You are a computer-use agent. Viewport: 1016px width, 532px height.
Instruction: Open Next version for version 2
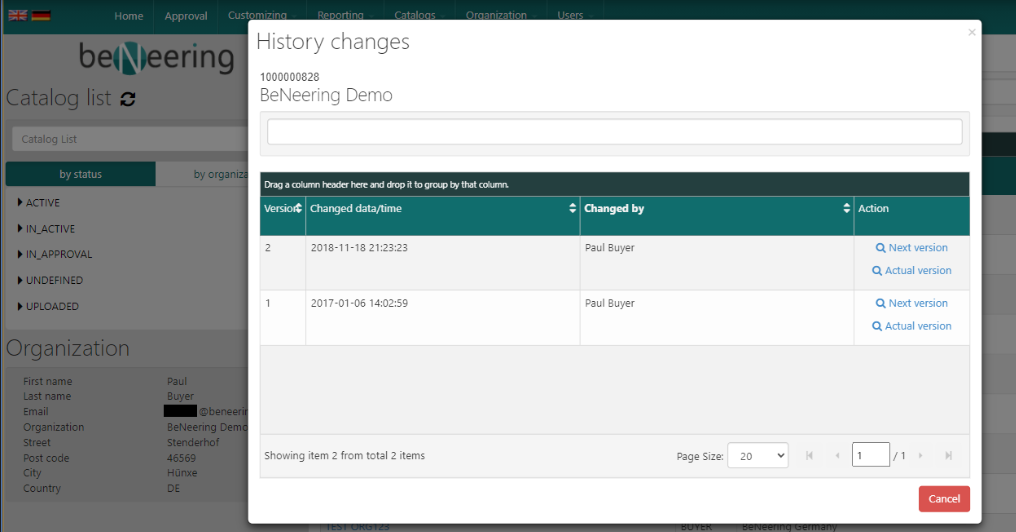click(x=911, y=248)
